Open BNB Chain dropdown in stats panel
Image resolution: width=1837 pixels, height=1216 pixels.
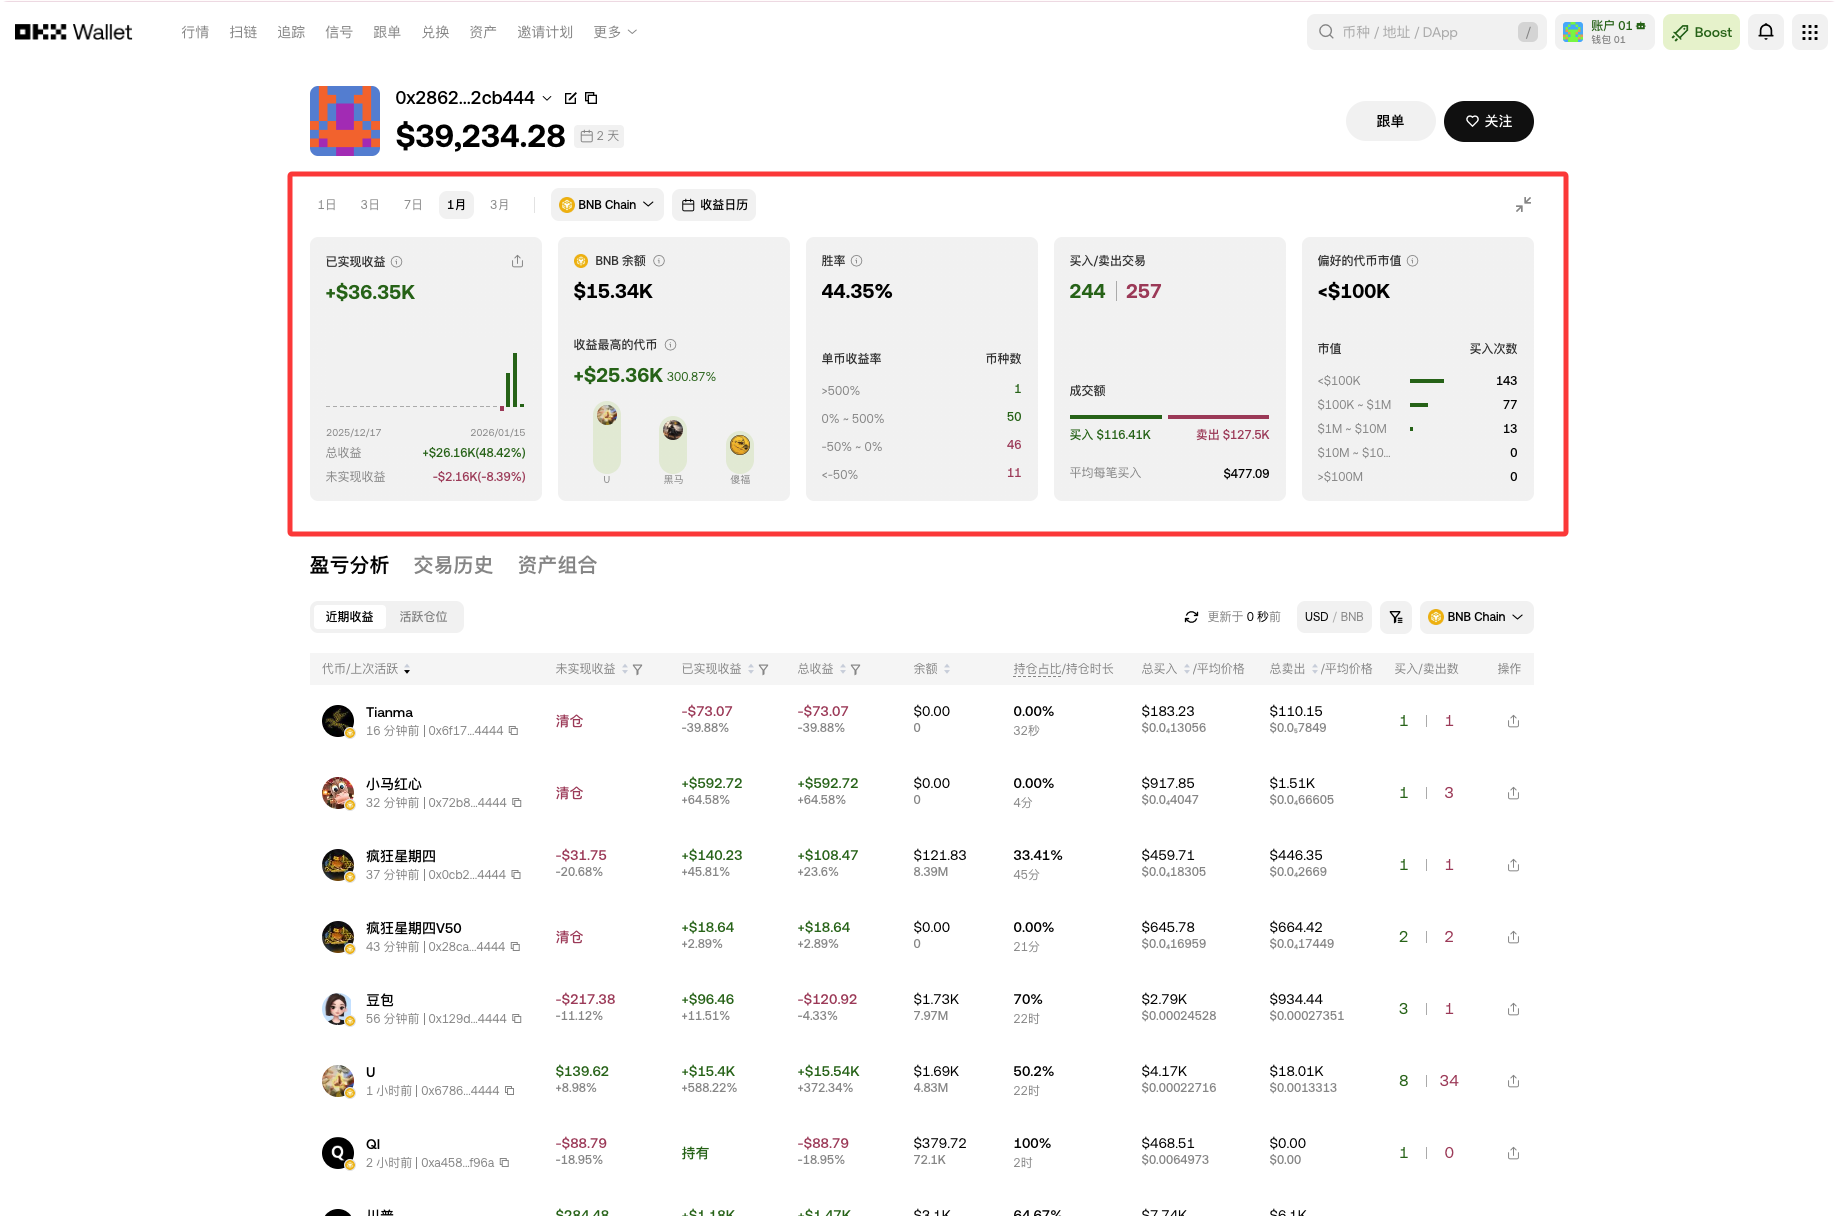pos(607,205)
